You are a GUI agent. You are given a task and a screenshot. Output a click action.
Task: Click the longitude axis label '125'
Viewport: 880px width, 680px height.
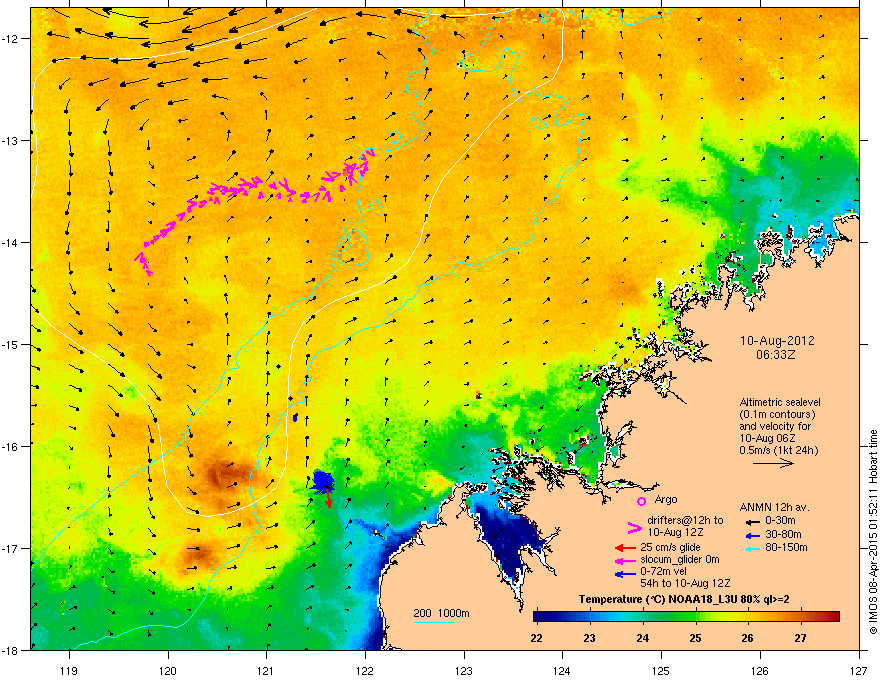coord(661,670)
